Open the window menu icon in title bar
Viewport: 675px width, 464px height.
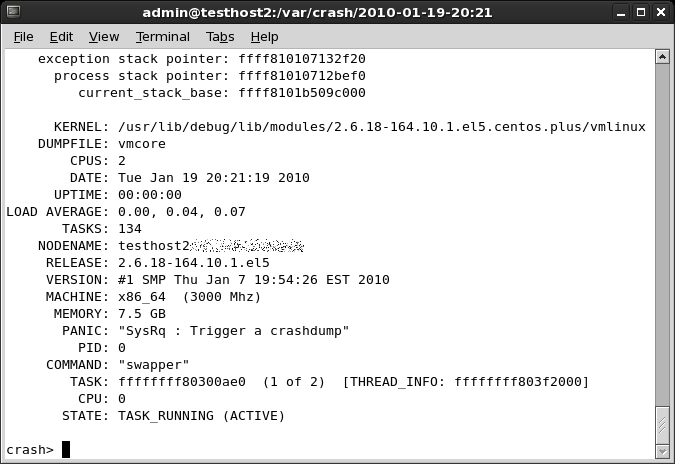(x=12, y=11)
